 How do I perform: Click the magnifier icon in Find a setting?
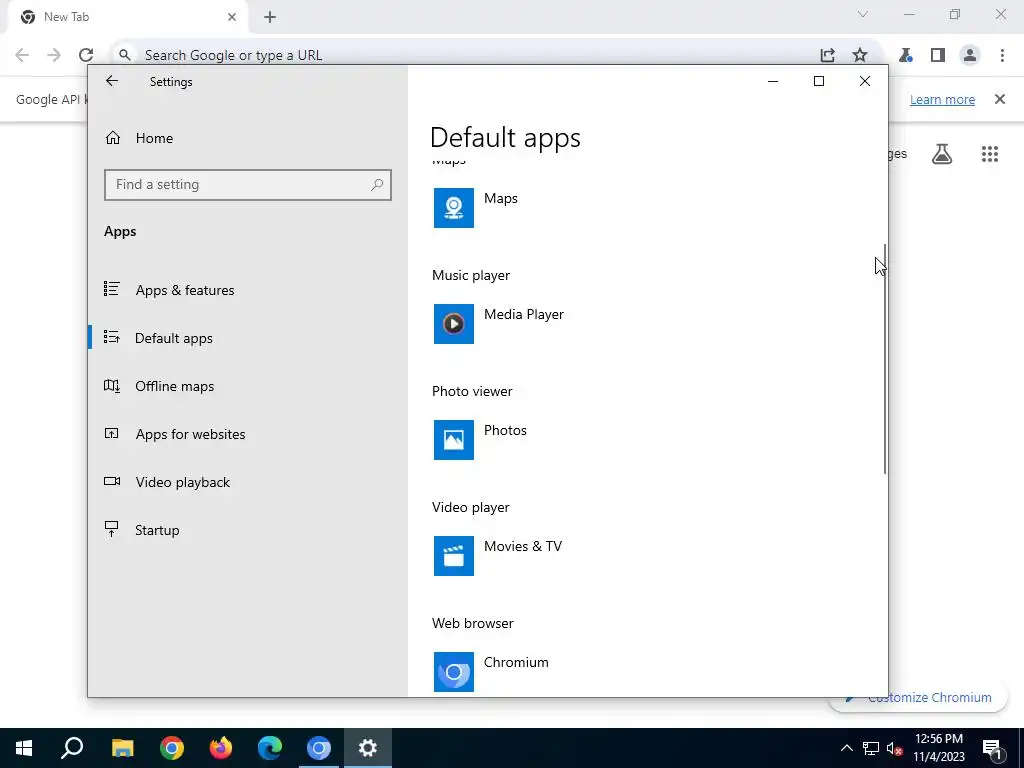click(377, 185)
